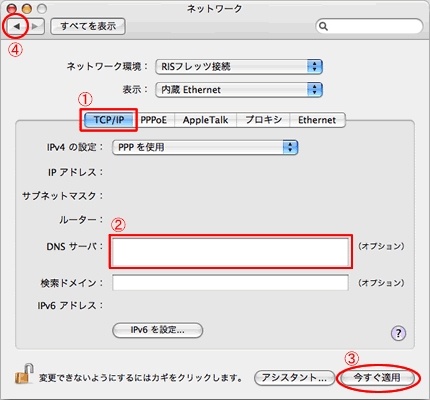
Task: Click the magnifier icon in search field
Action: [x=323, y=26]
